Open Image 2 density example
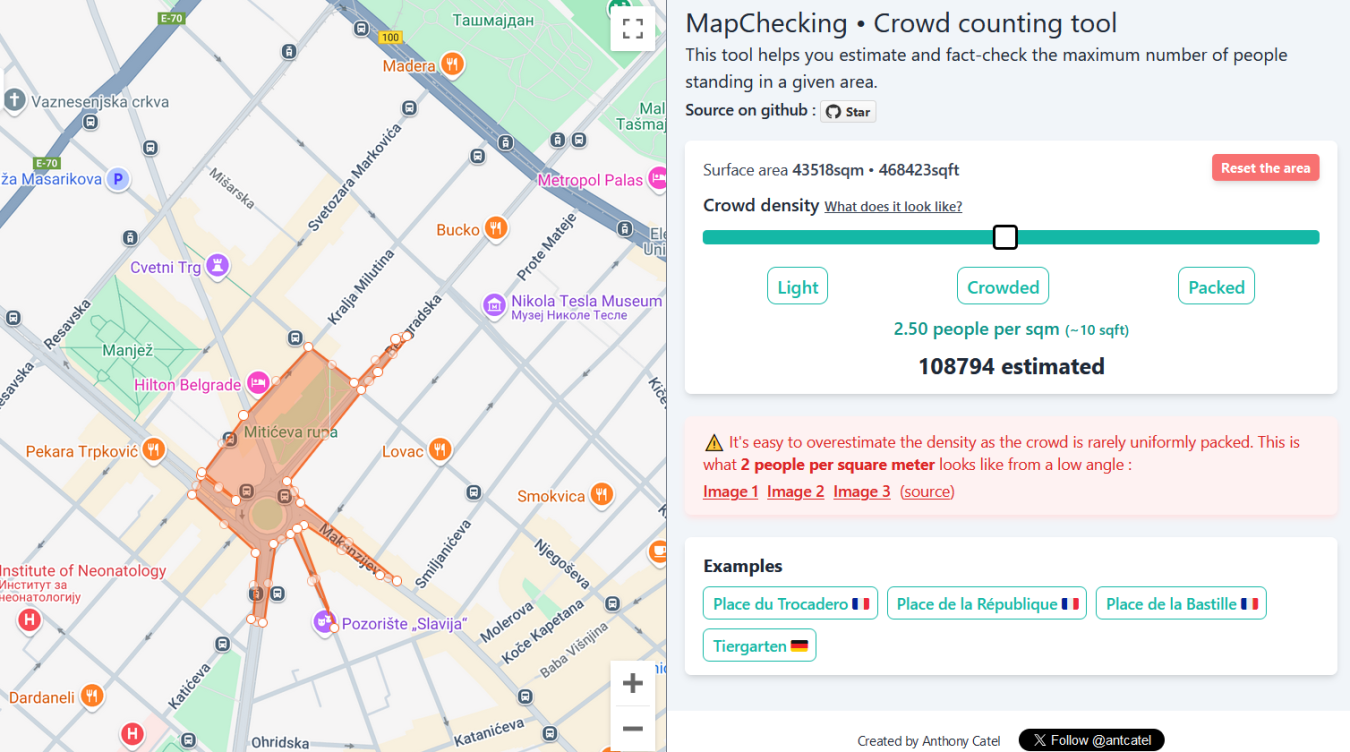 [x=796, y=491]
